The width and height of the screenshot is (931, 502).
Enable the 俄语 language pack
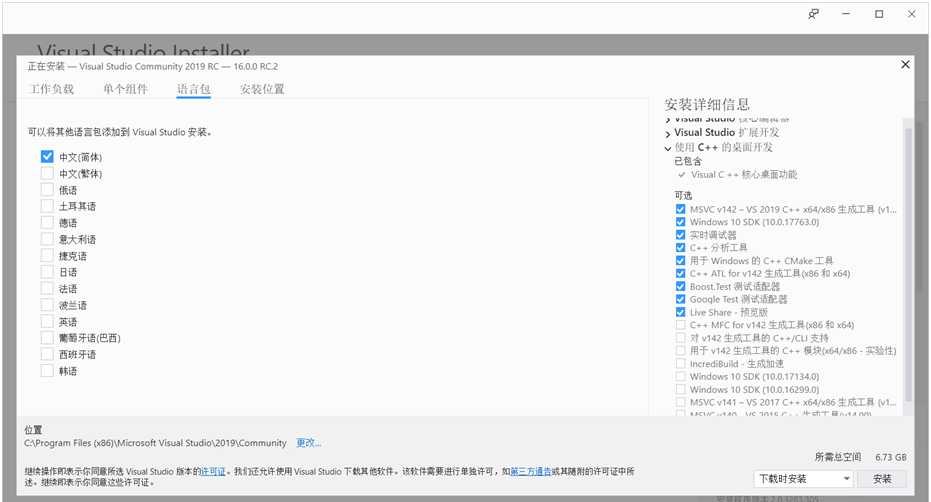[x=47, y=190]
